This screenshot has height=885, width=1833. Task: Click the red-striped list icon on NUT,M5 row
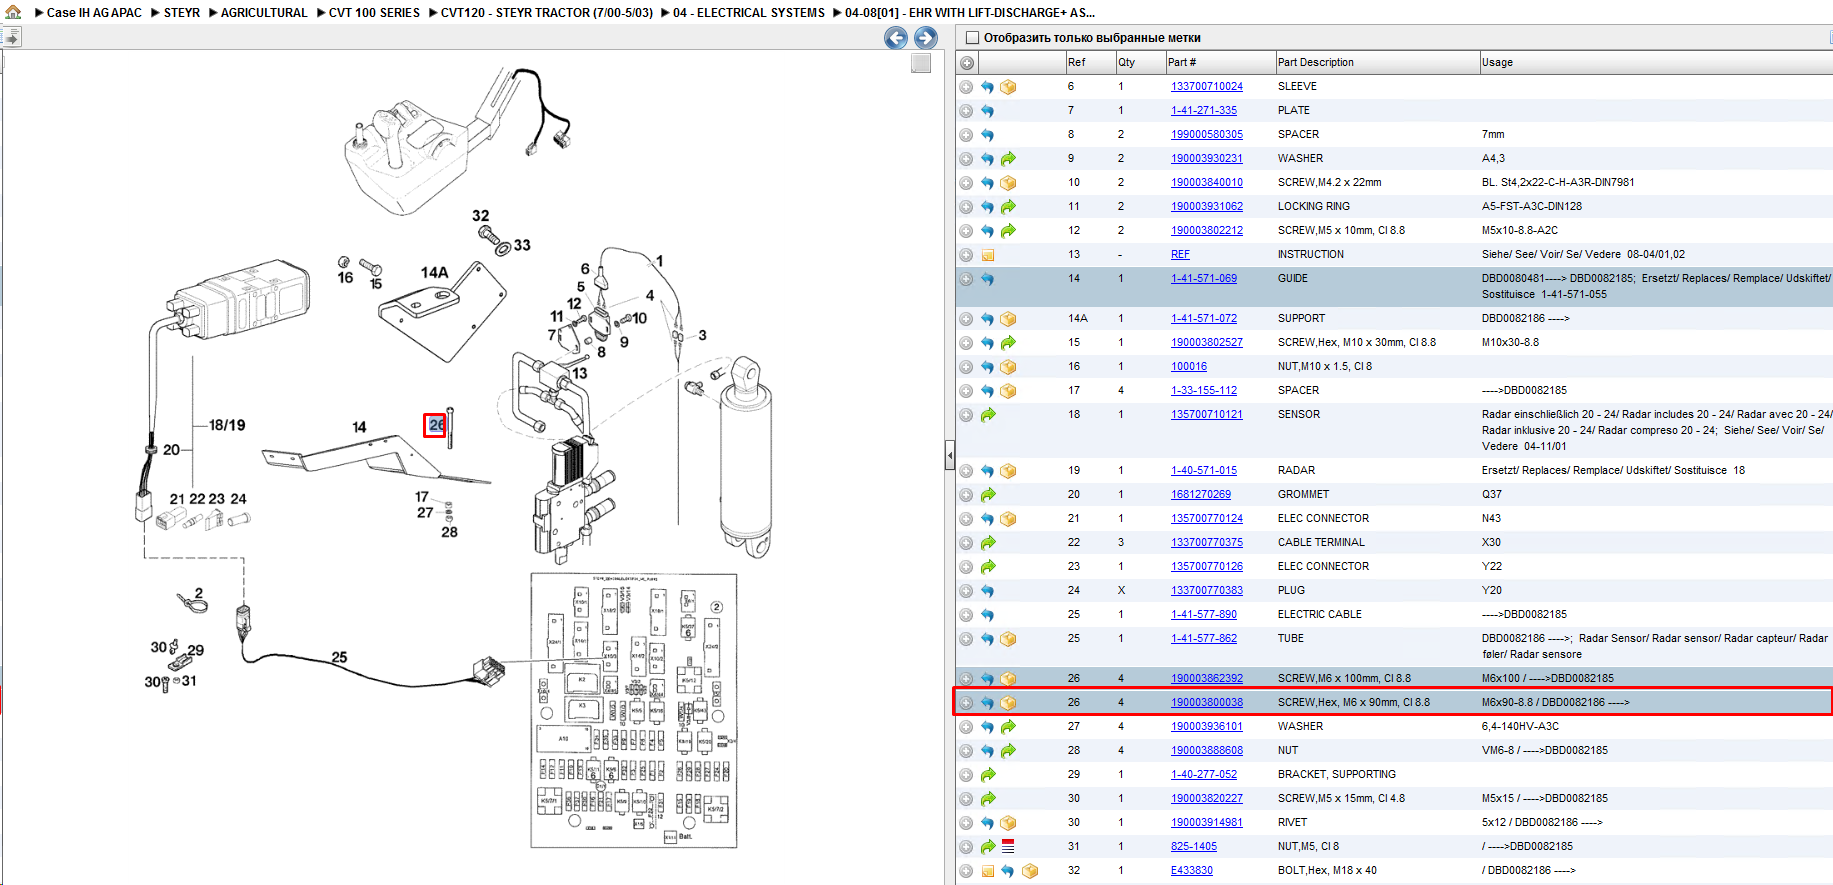coord(1008,847)
